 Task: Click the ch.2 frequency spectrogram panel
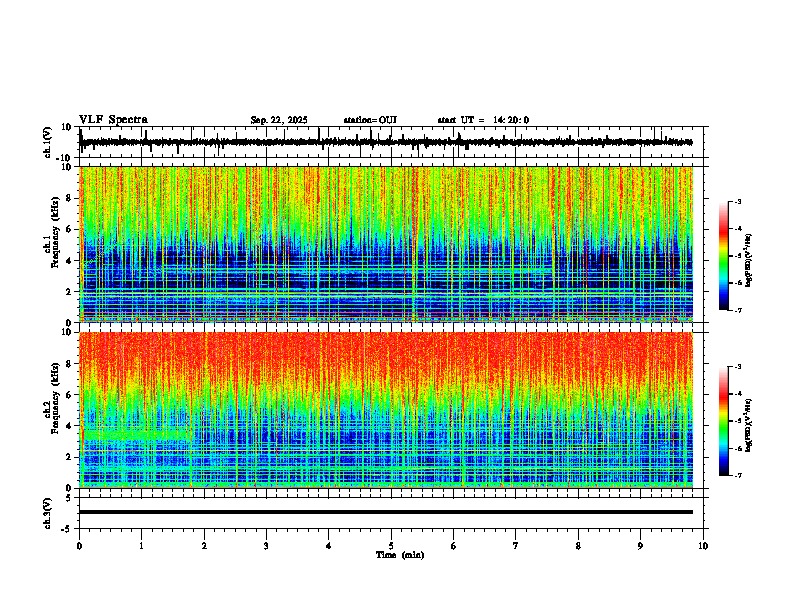pos(386,410)
